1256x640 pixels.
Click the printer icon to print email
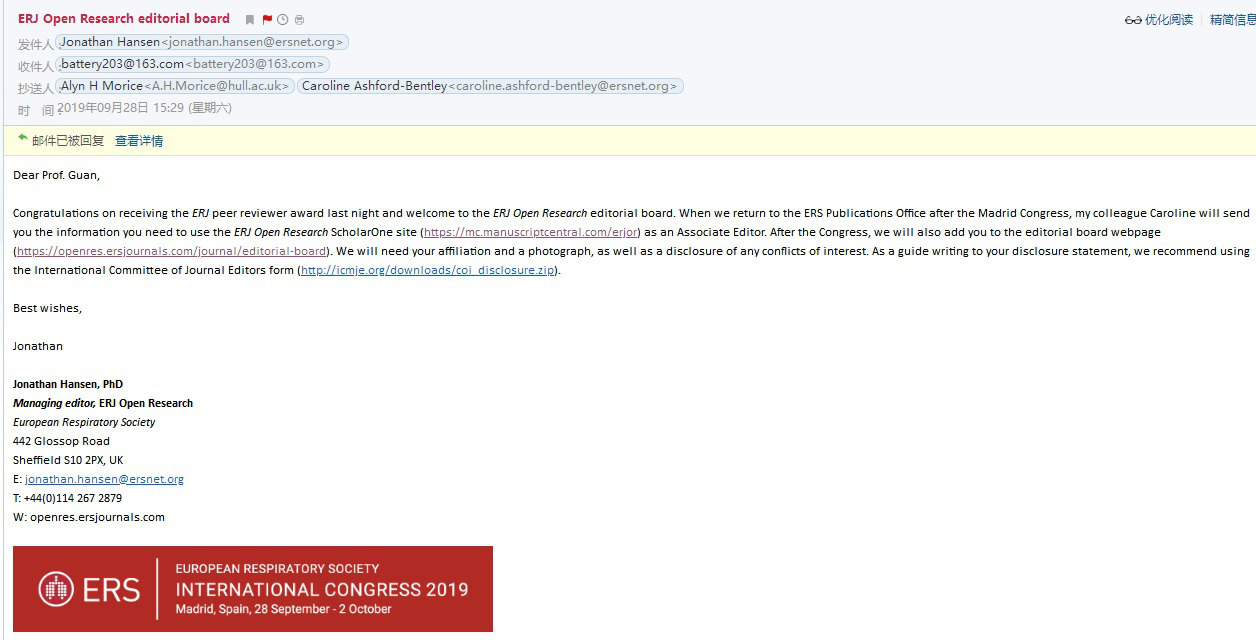click(x=300, y=20)
